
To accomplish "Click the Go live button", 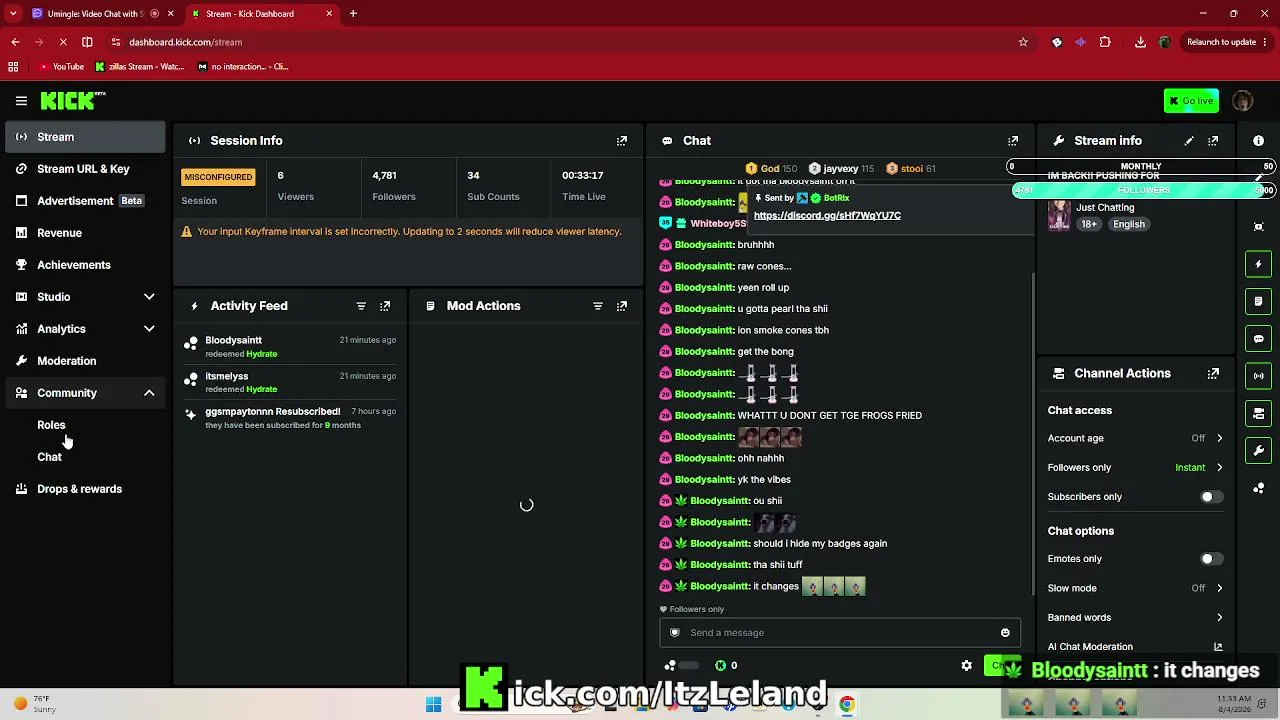I will point(1191,101).
